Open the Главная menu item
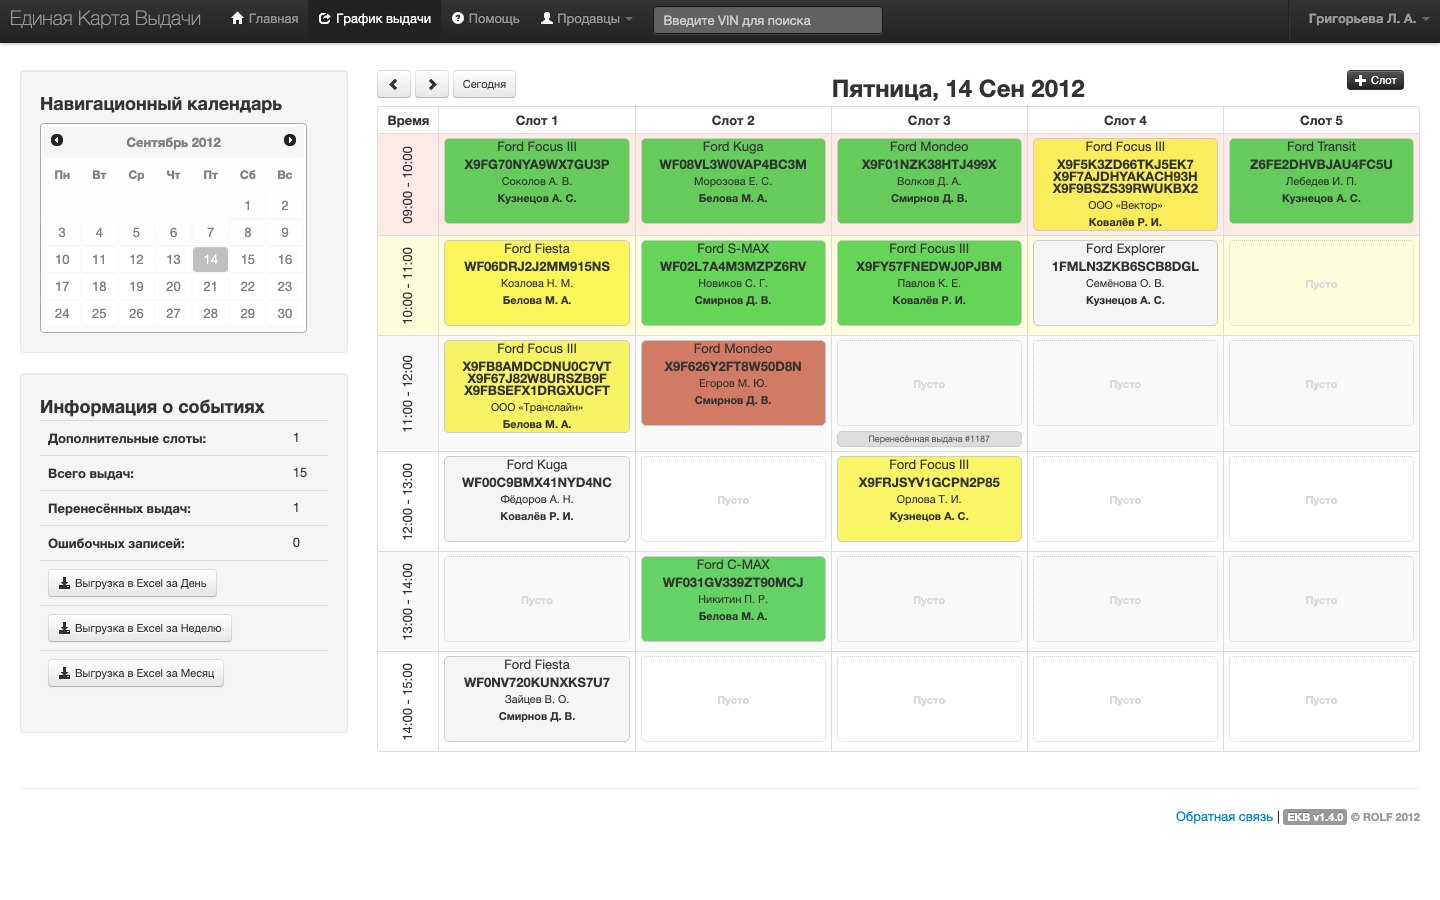Image resolution: width=1440 pixels, height=900 pixels. click(264, 19)
